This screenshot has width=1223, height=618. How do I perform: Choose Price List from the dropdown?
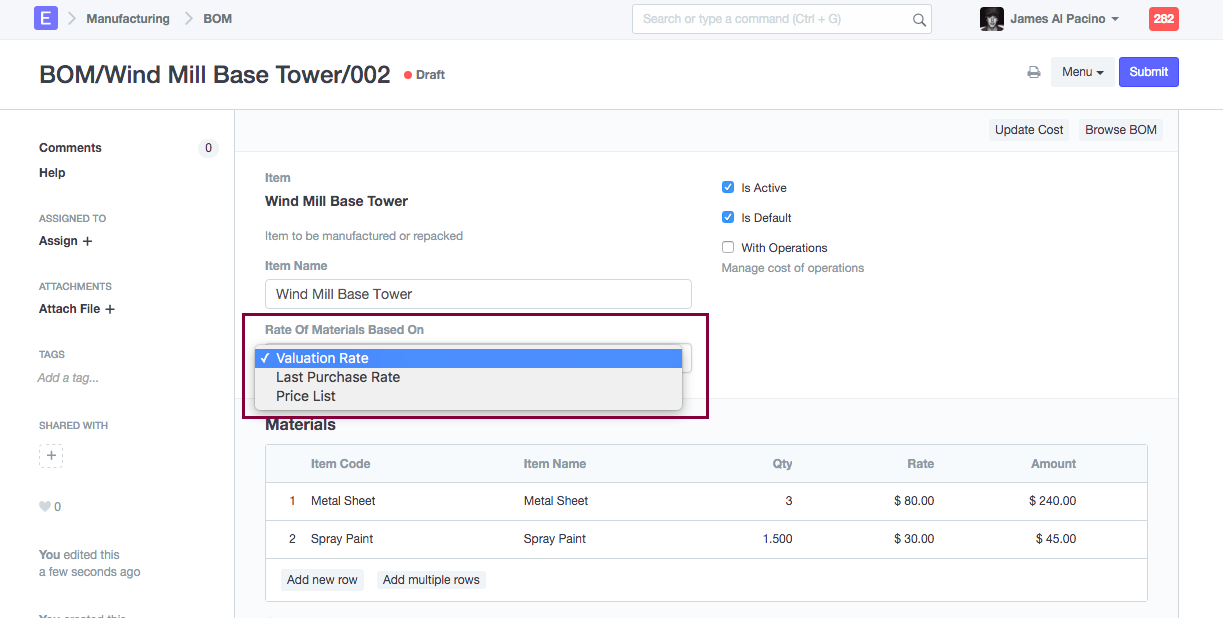point(306,396)
